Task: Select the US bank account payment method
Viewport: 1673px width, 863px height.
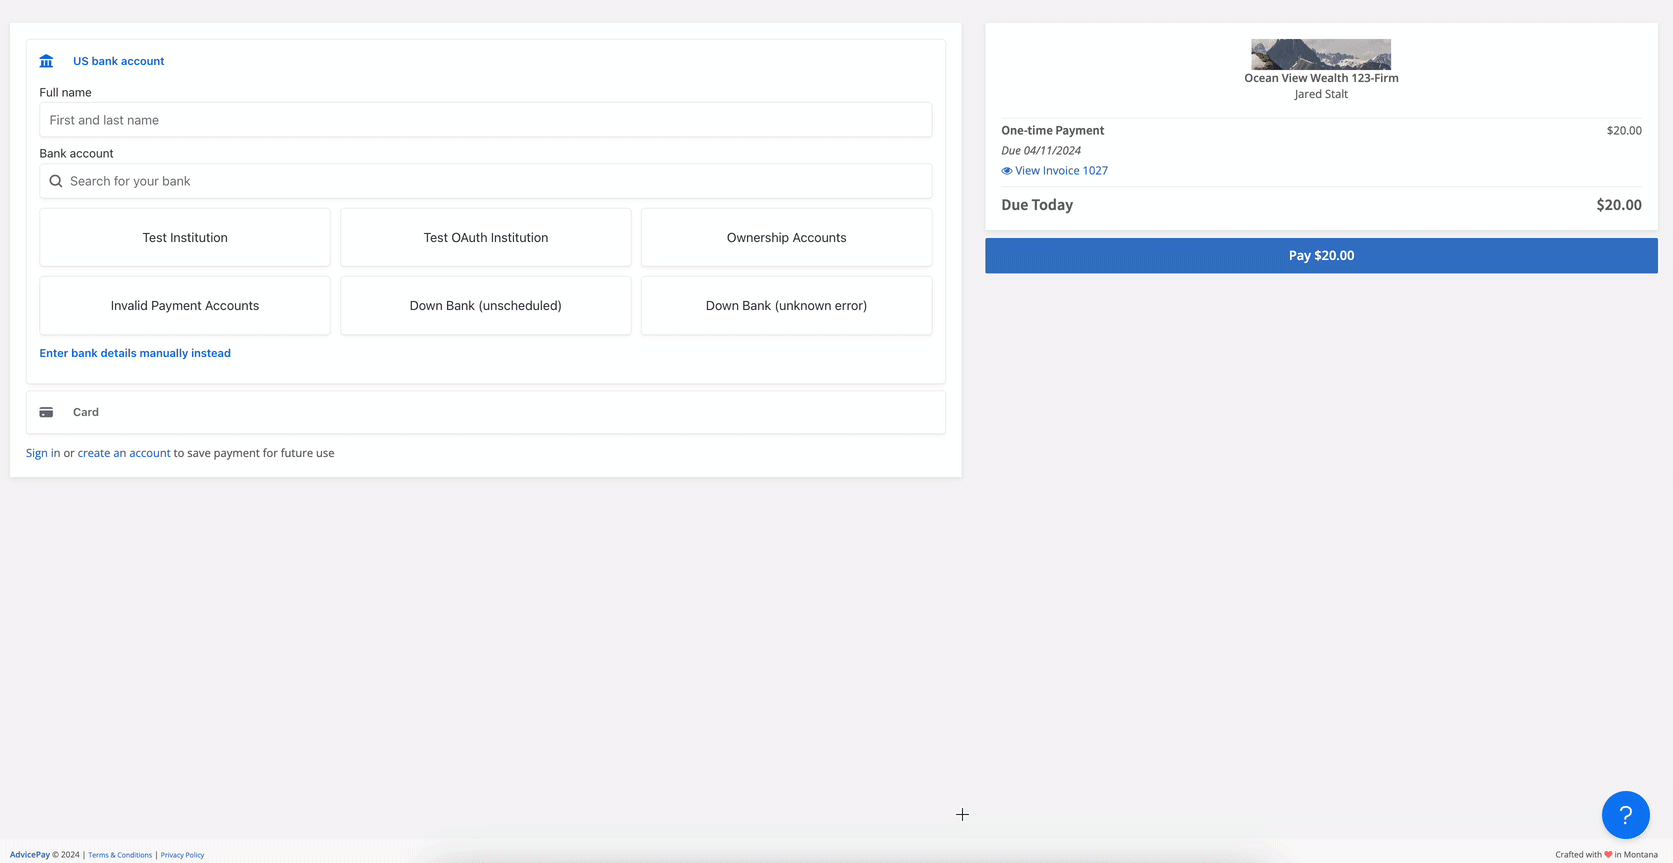Action: [118, 61]
